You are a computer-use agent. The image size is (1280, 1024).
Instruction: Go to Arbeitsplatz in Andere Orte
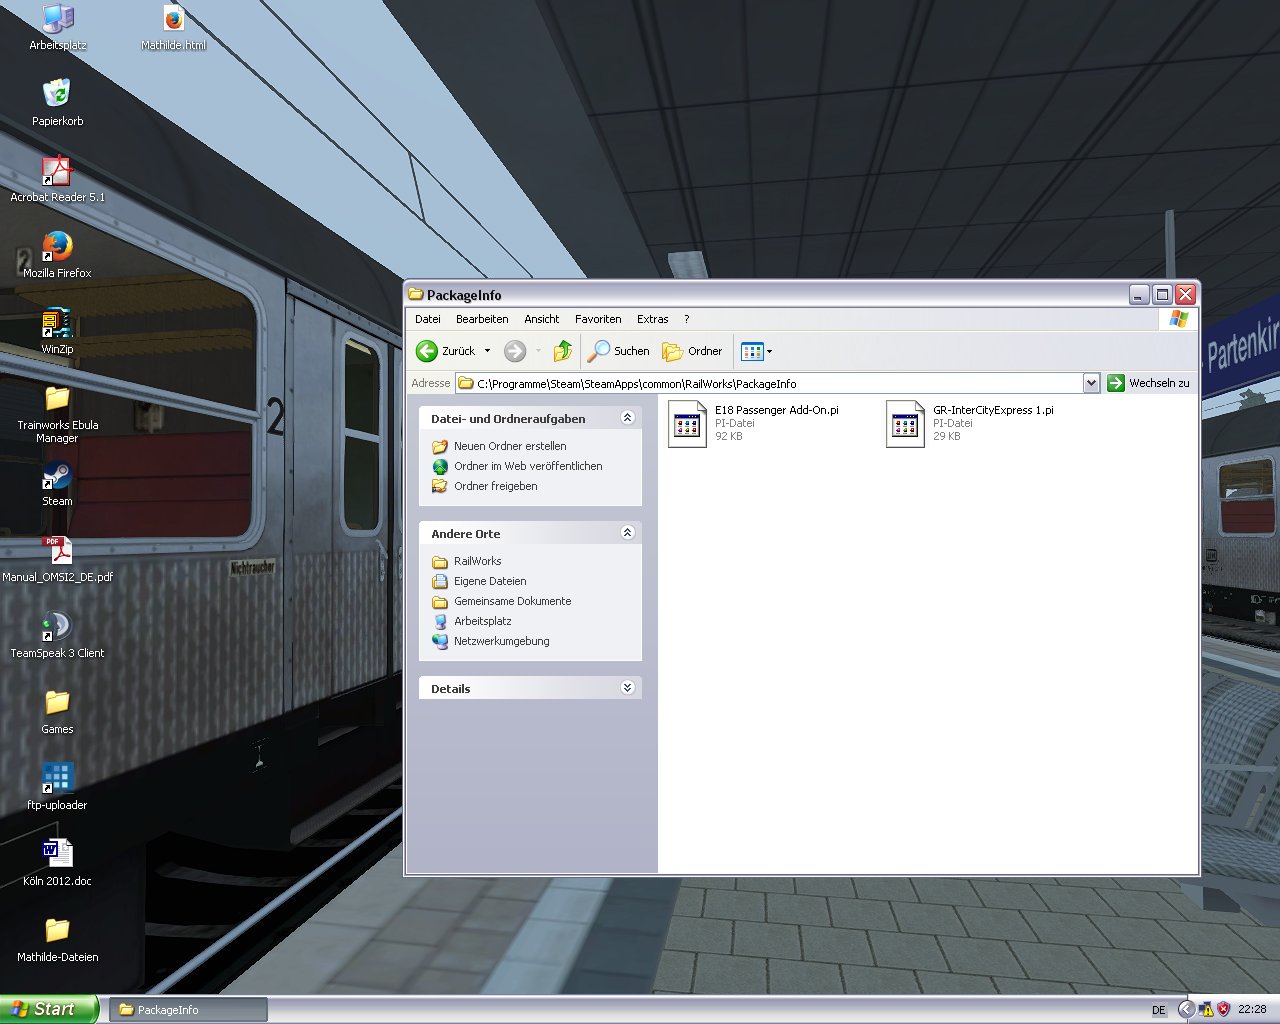[x=483, y=621]
